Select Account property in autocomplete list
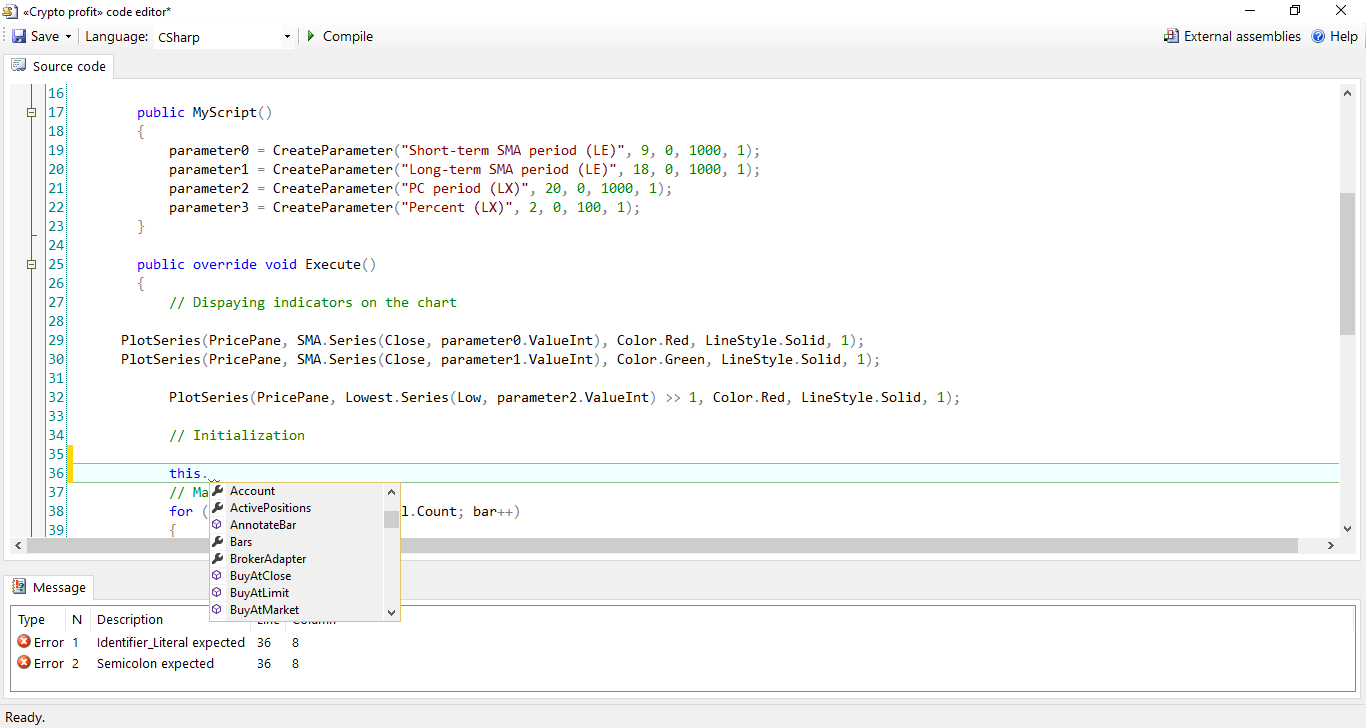1366x728 pixels. [x=252, y=491]
